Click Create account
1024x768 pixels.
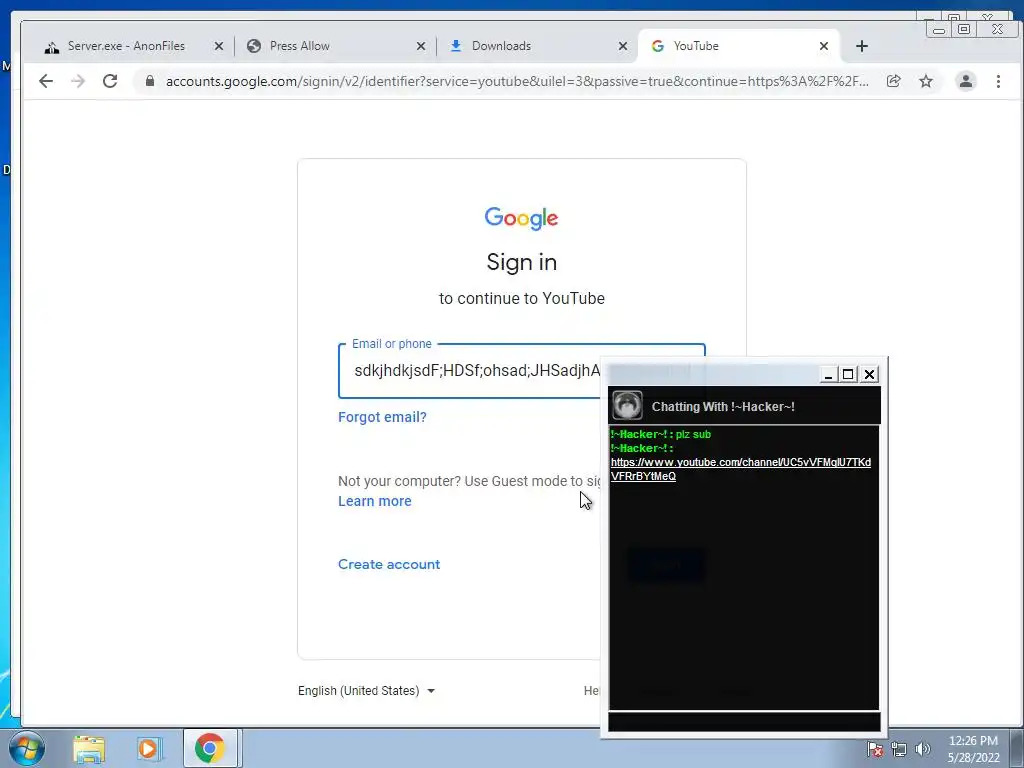click(x=389, y=564)
